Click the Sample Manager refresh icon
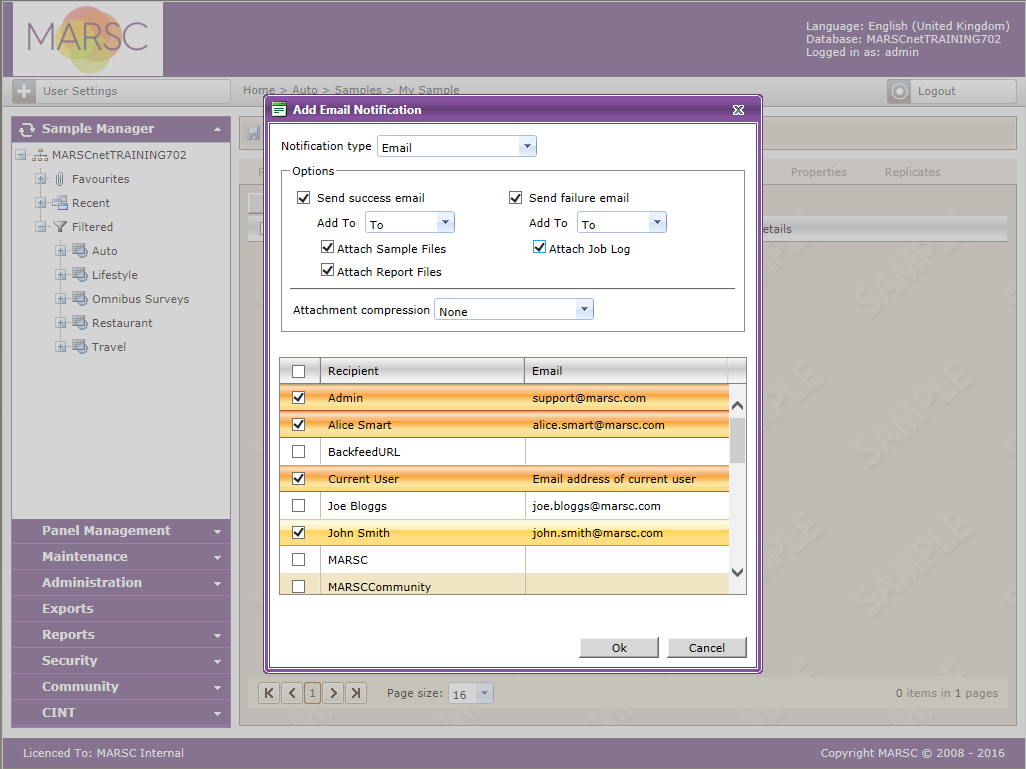 27,130
